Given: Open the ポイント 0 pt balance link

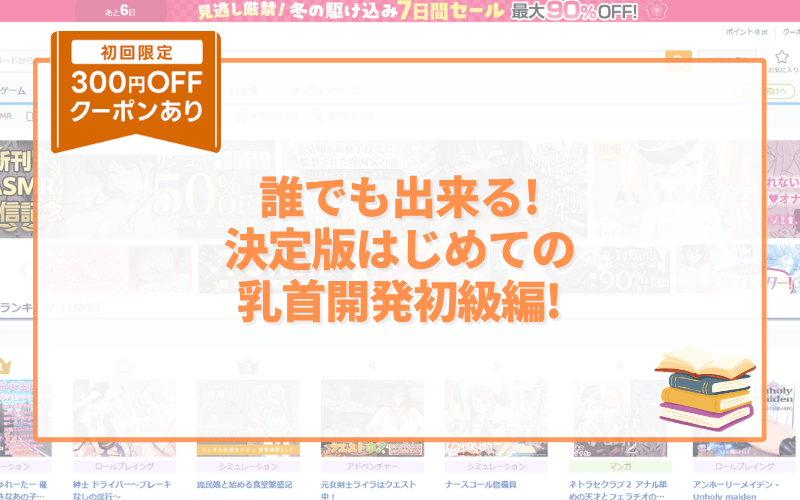Looking at the screenshot, I should click(x=746, y=32).
